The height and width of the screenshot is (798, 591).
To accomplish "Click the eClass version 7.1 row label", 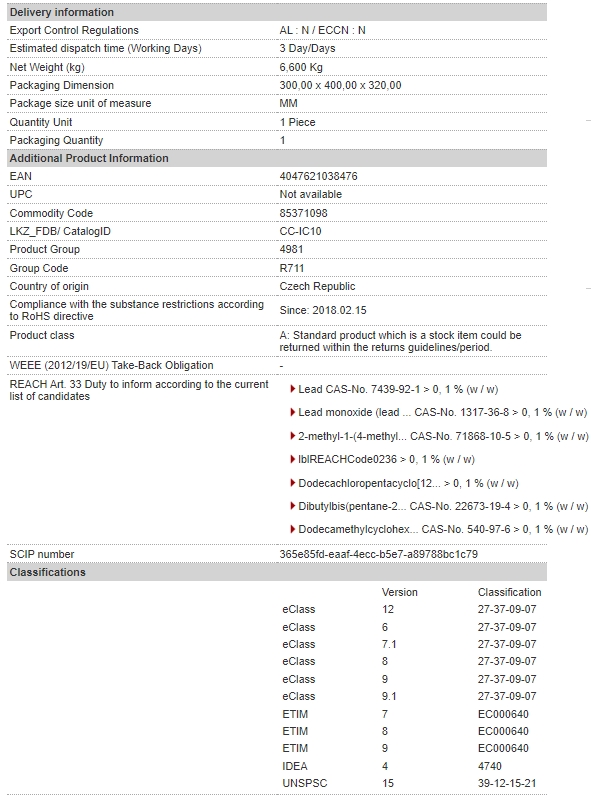I will point(299,644).
